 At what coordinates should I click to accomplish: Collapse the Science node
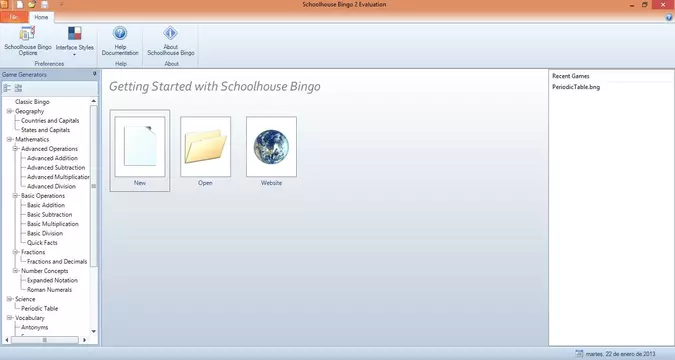(9, 299)
